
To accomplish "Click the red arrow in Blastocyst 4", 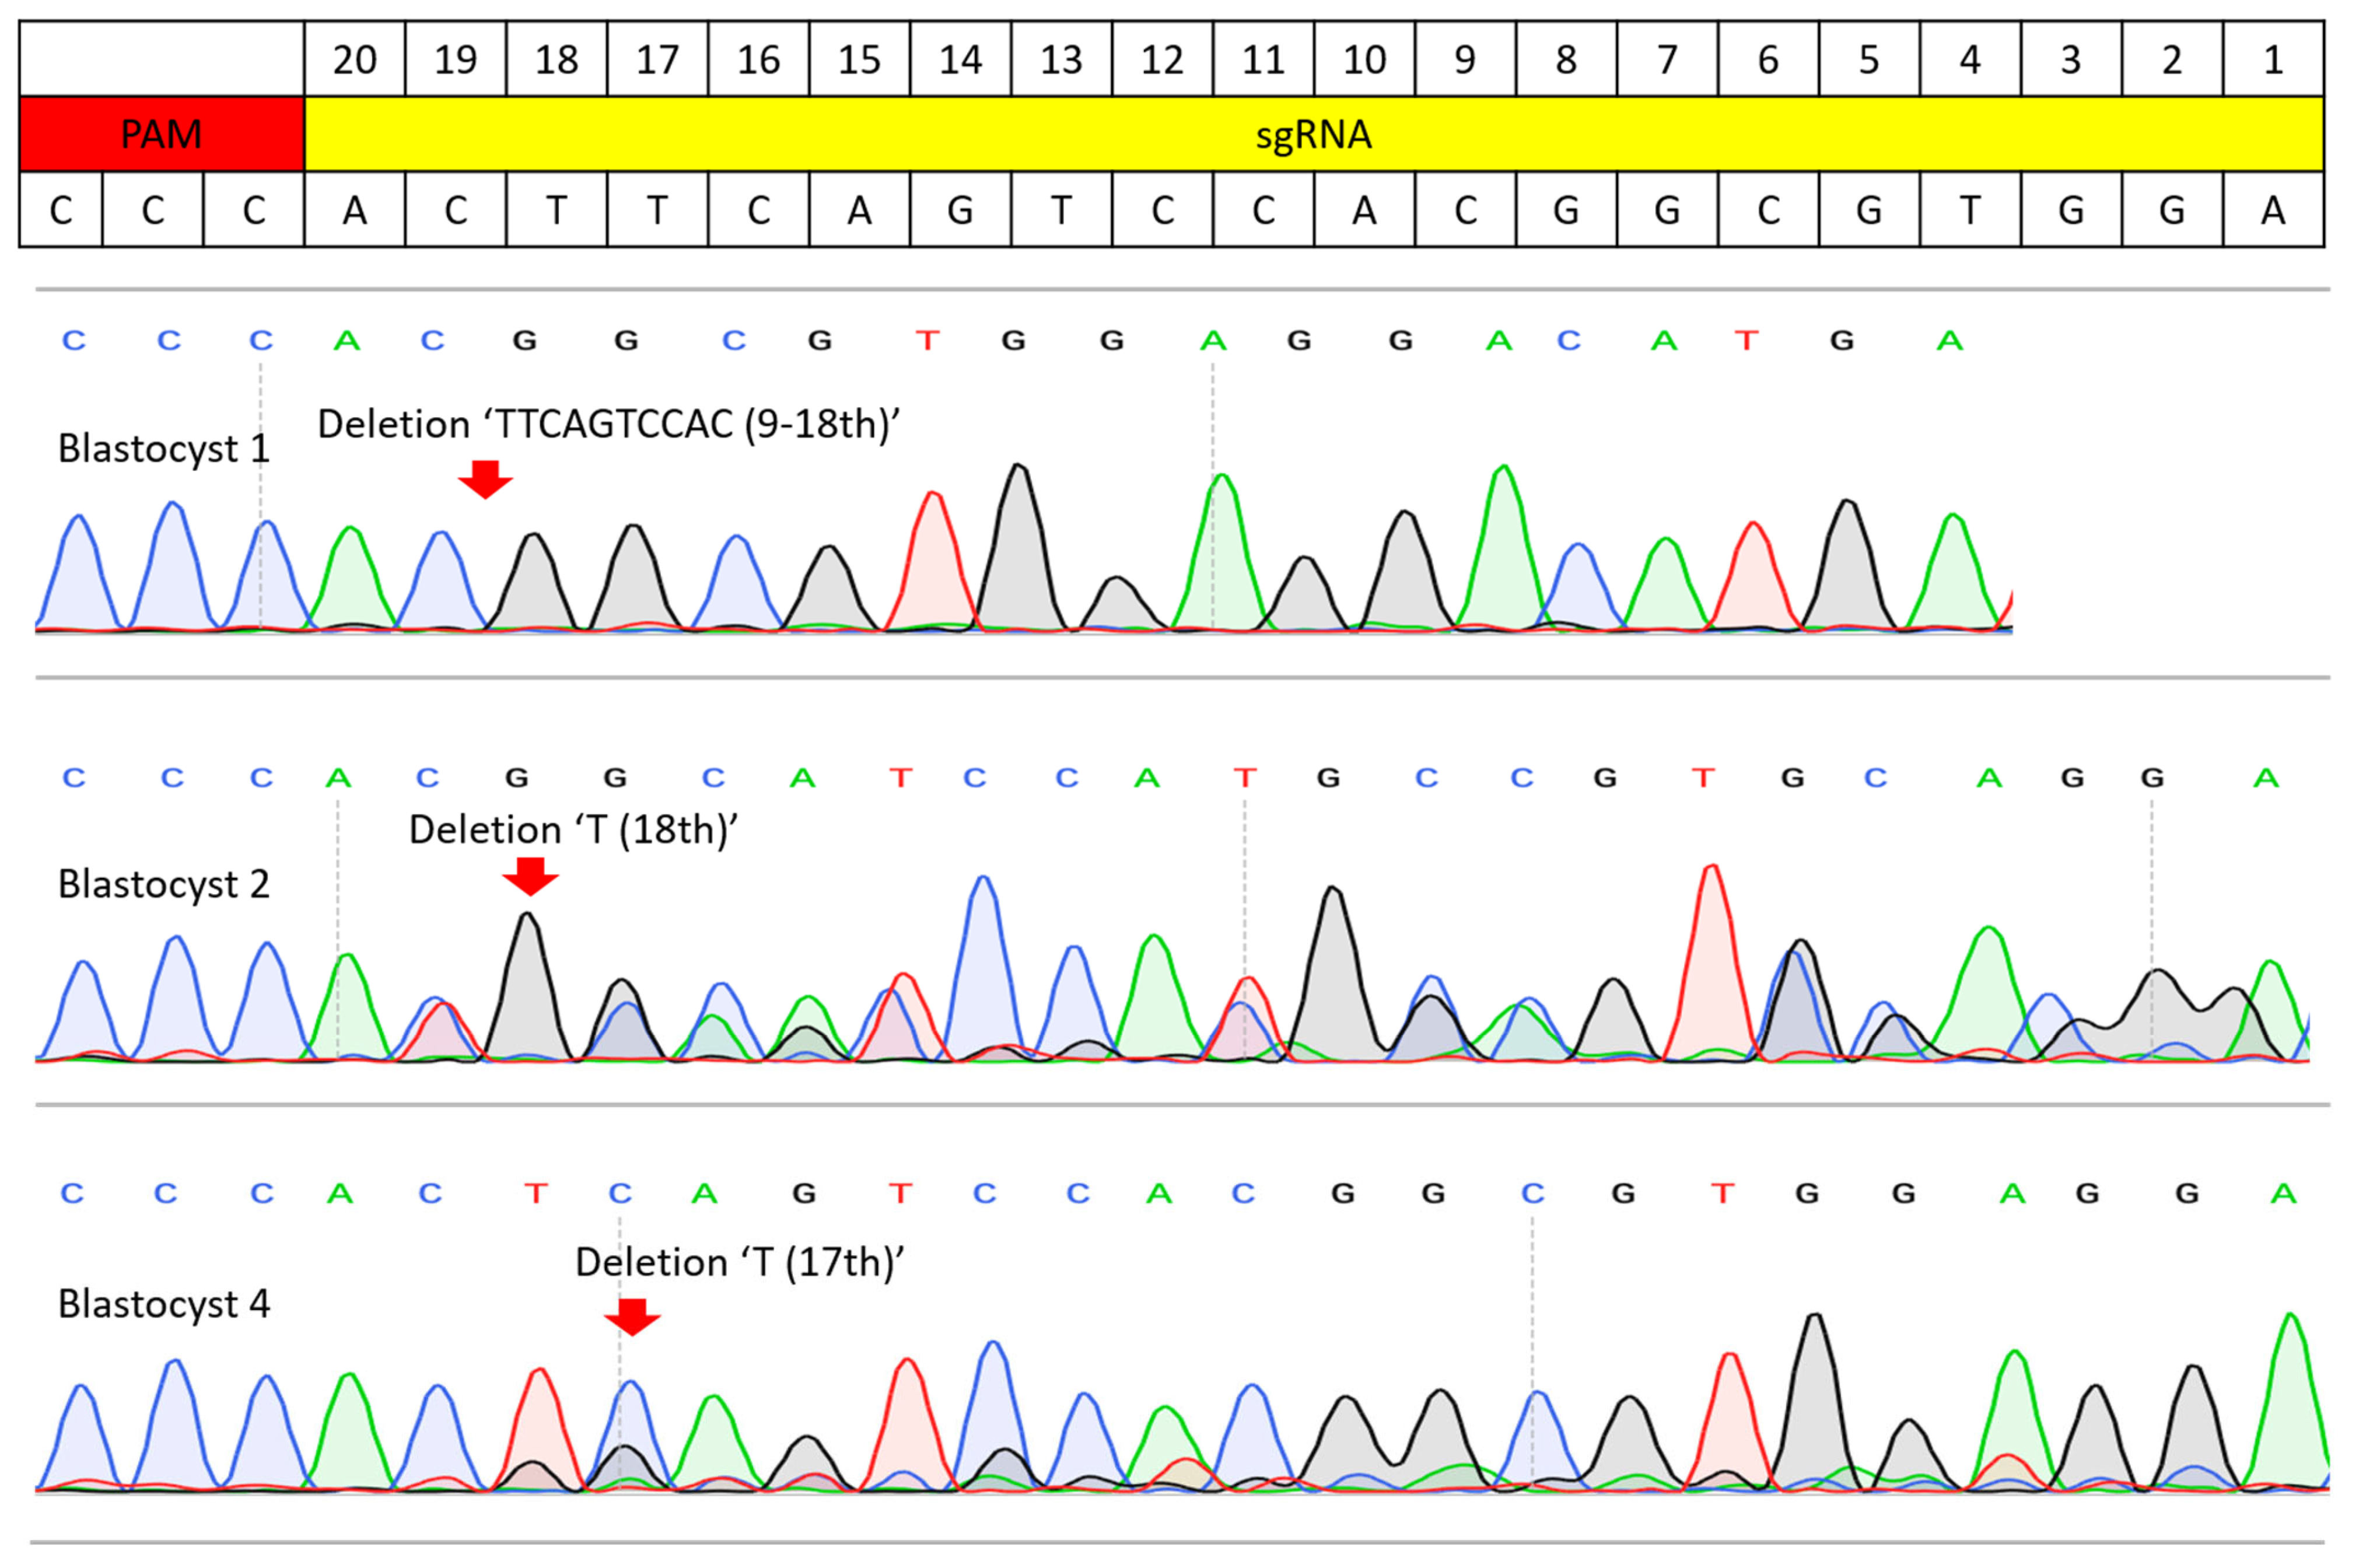I will tap(632, 1316).
